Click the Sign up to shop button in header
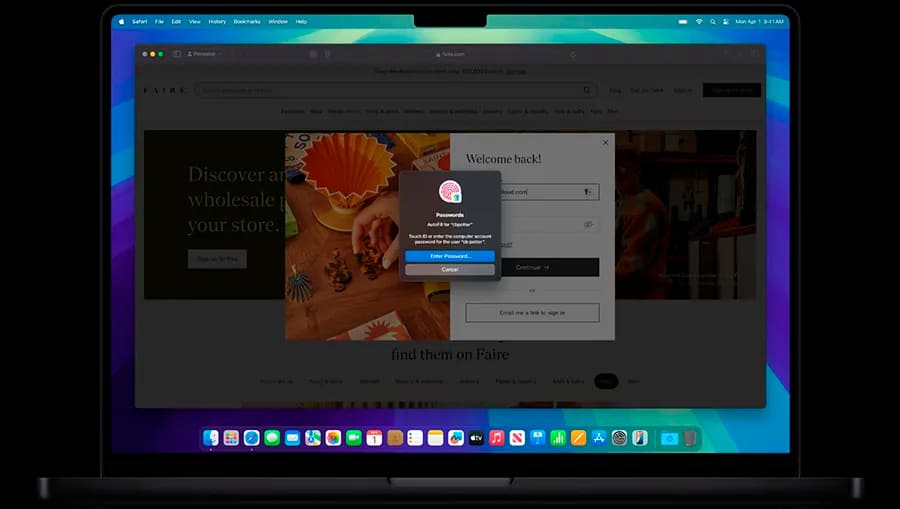Image resolution: width=900 pixels, height=509 pixels. pyautogui.click(x=732, y=90)
